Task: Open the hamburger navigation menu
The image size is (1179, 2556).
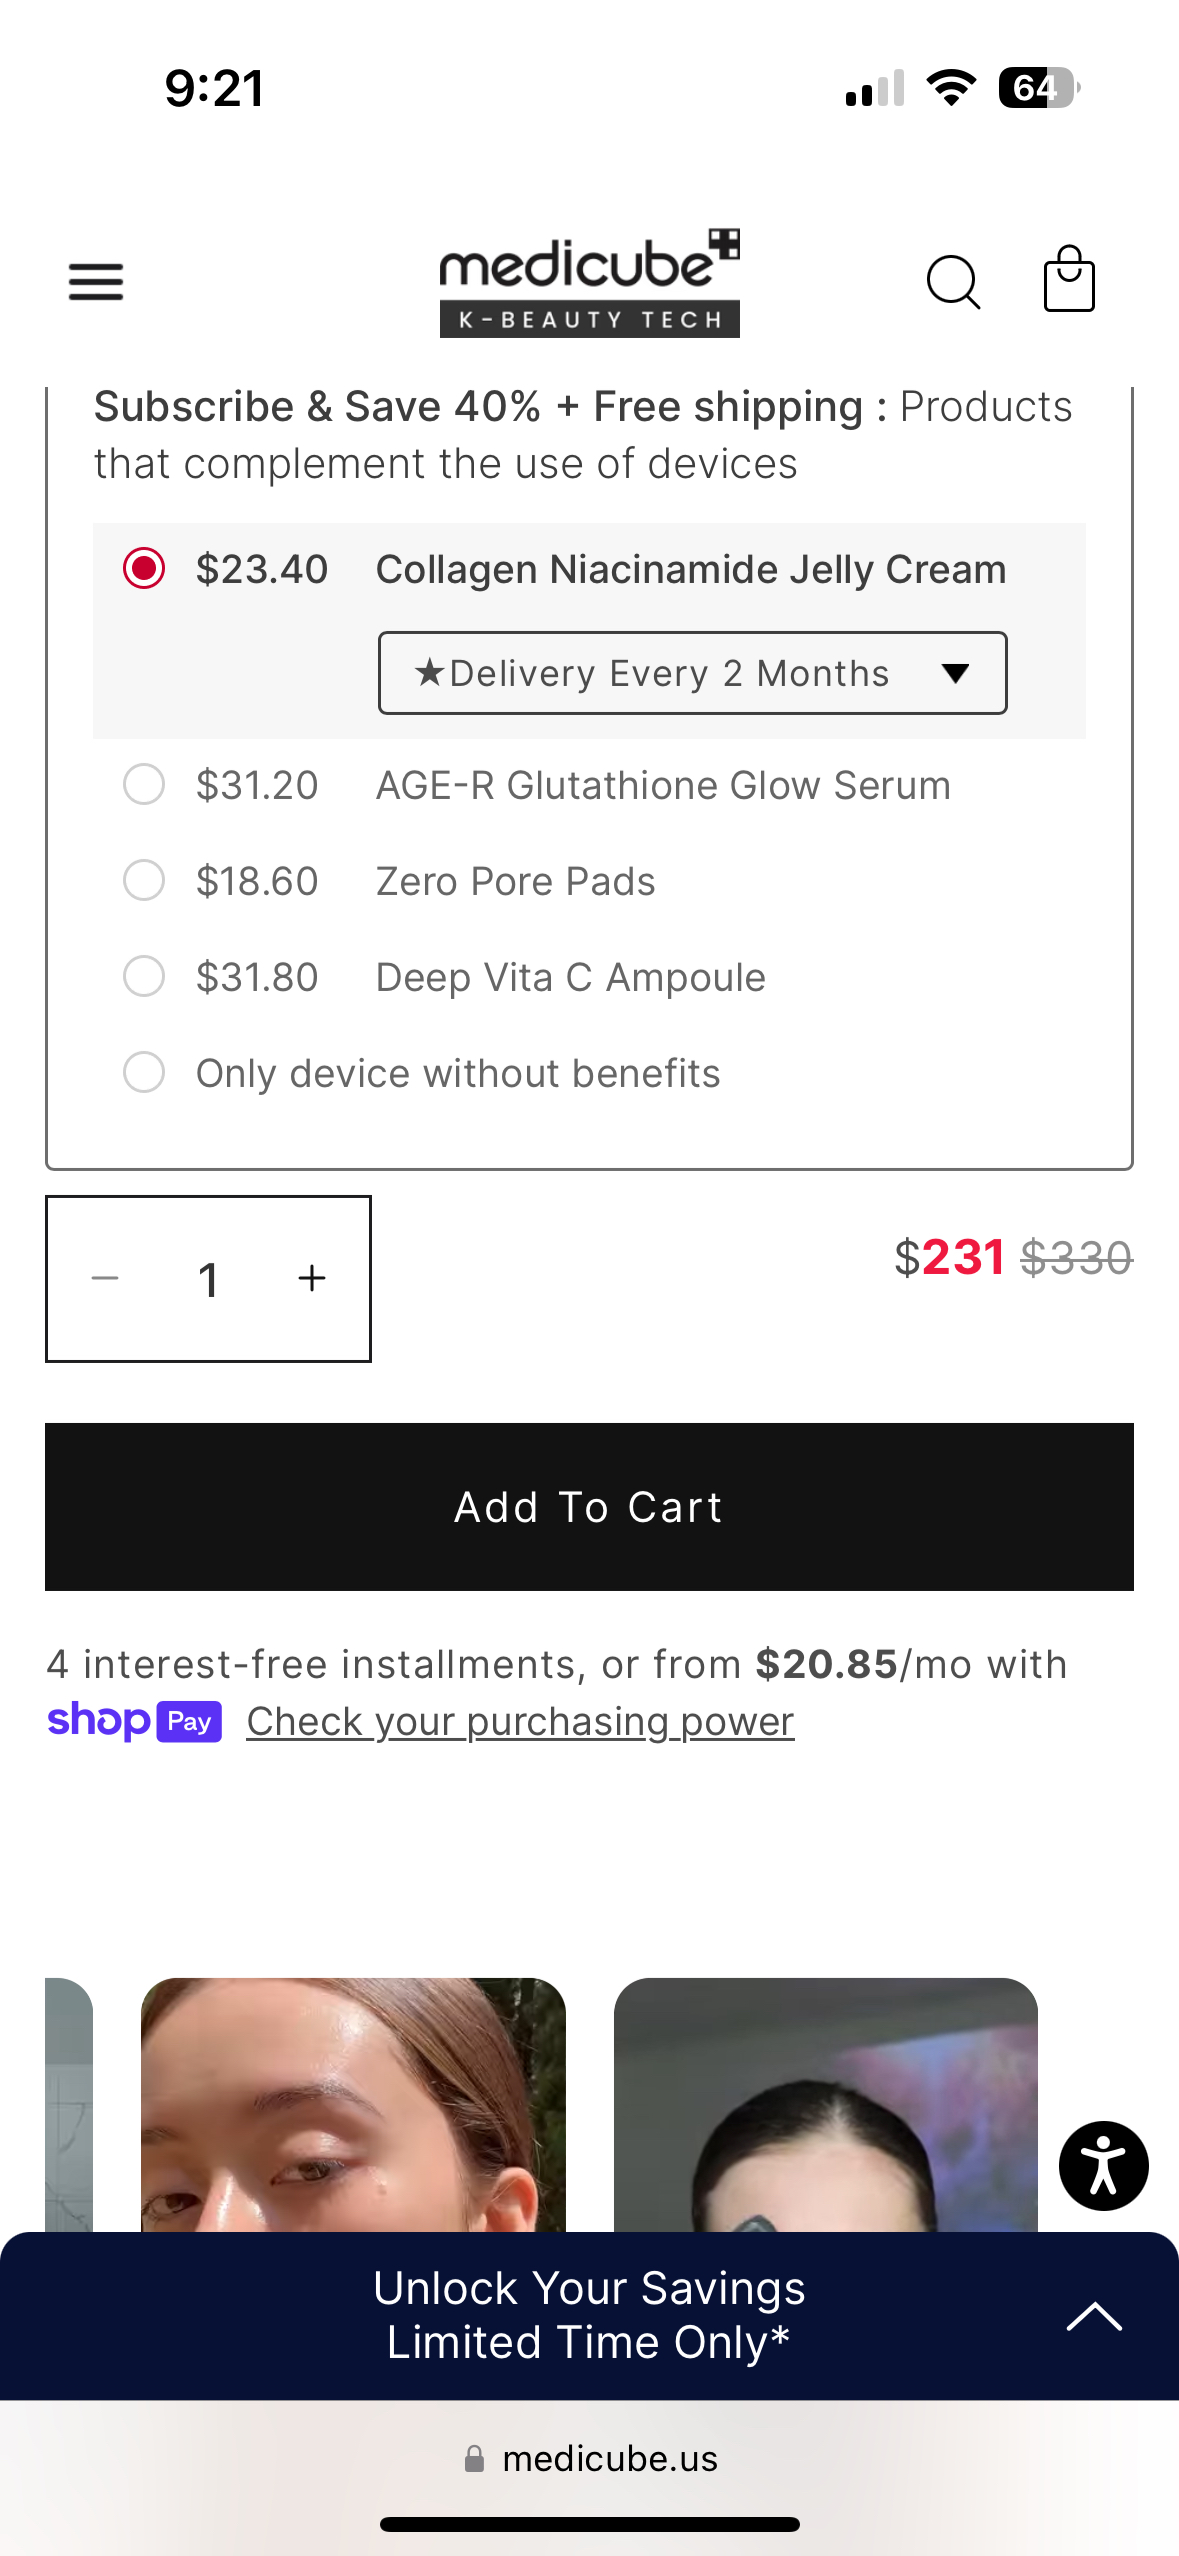Action: tap(95, 281)
